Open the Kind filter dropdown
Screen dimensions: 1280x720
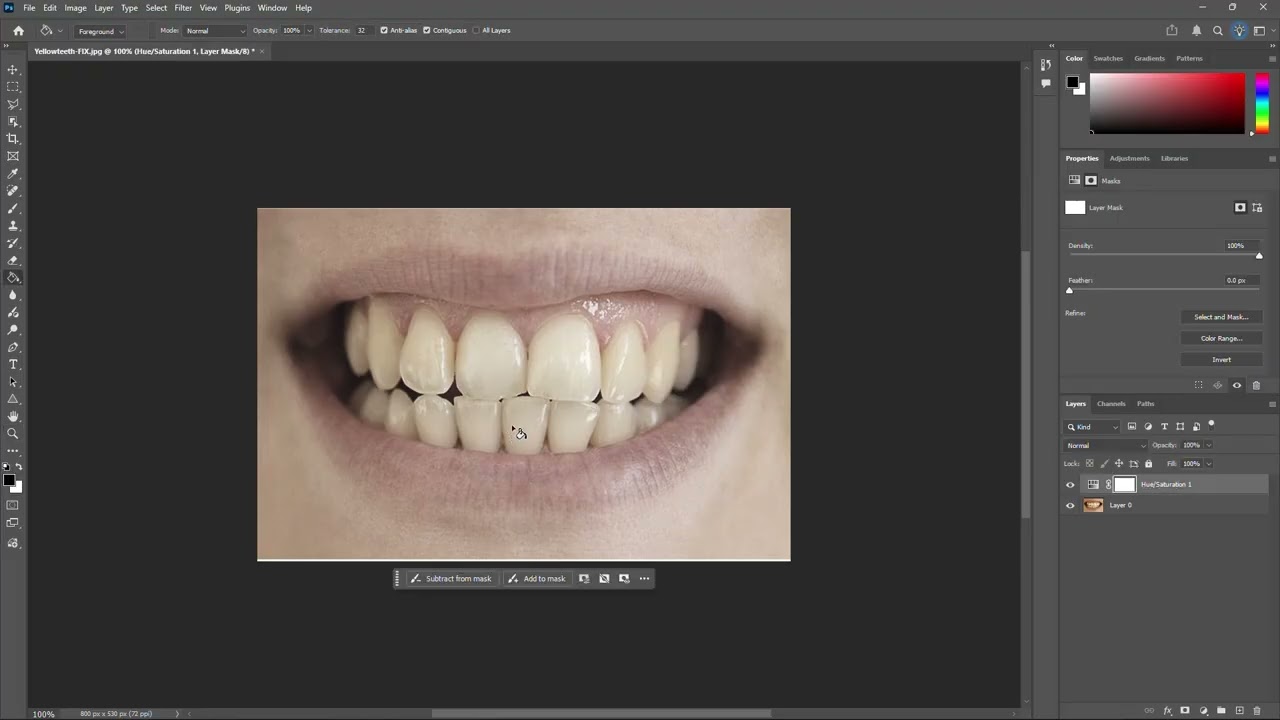pyautogui.click(x=1093, y=427)
